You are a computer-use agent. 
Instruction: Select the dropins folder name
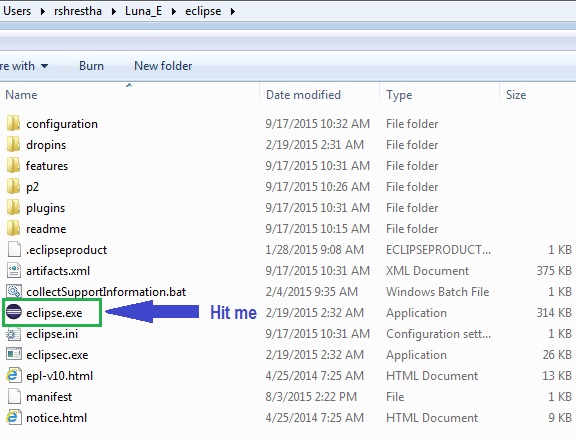[46, 145]
